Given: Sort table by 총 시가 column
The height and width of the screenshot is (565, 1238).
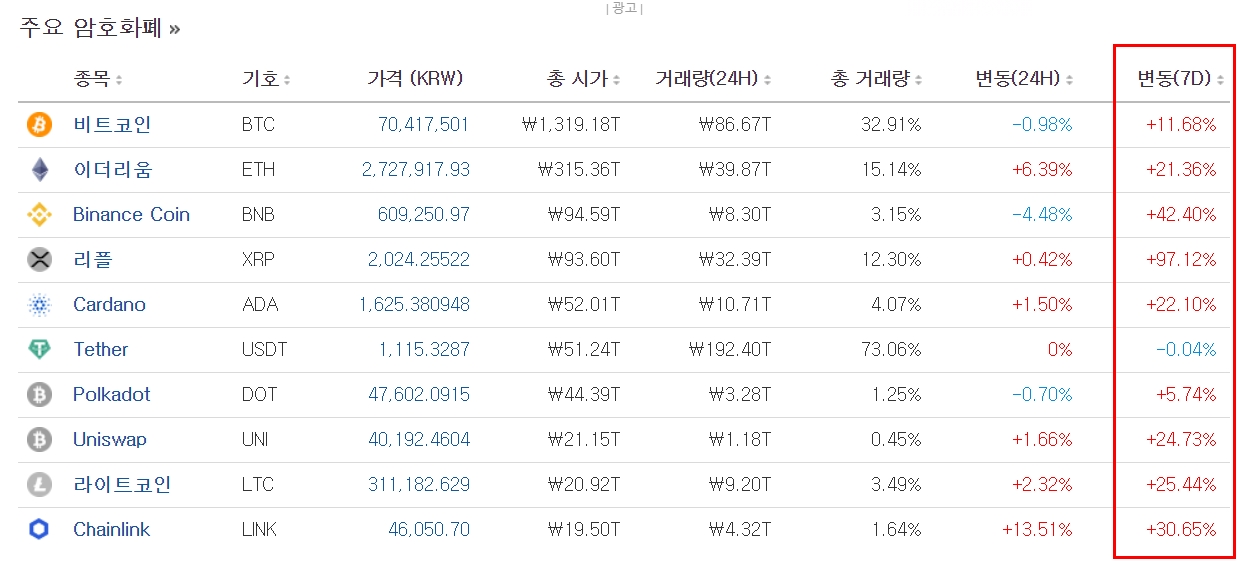Looking at the screenshot, I should pos(583,79).
